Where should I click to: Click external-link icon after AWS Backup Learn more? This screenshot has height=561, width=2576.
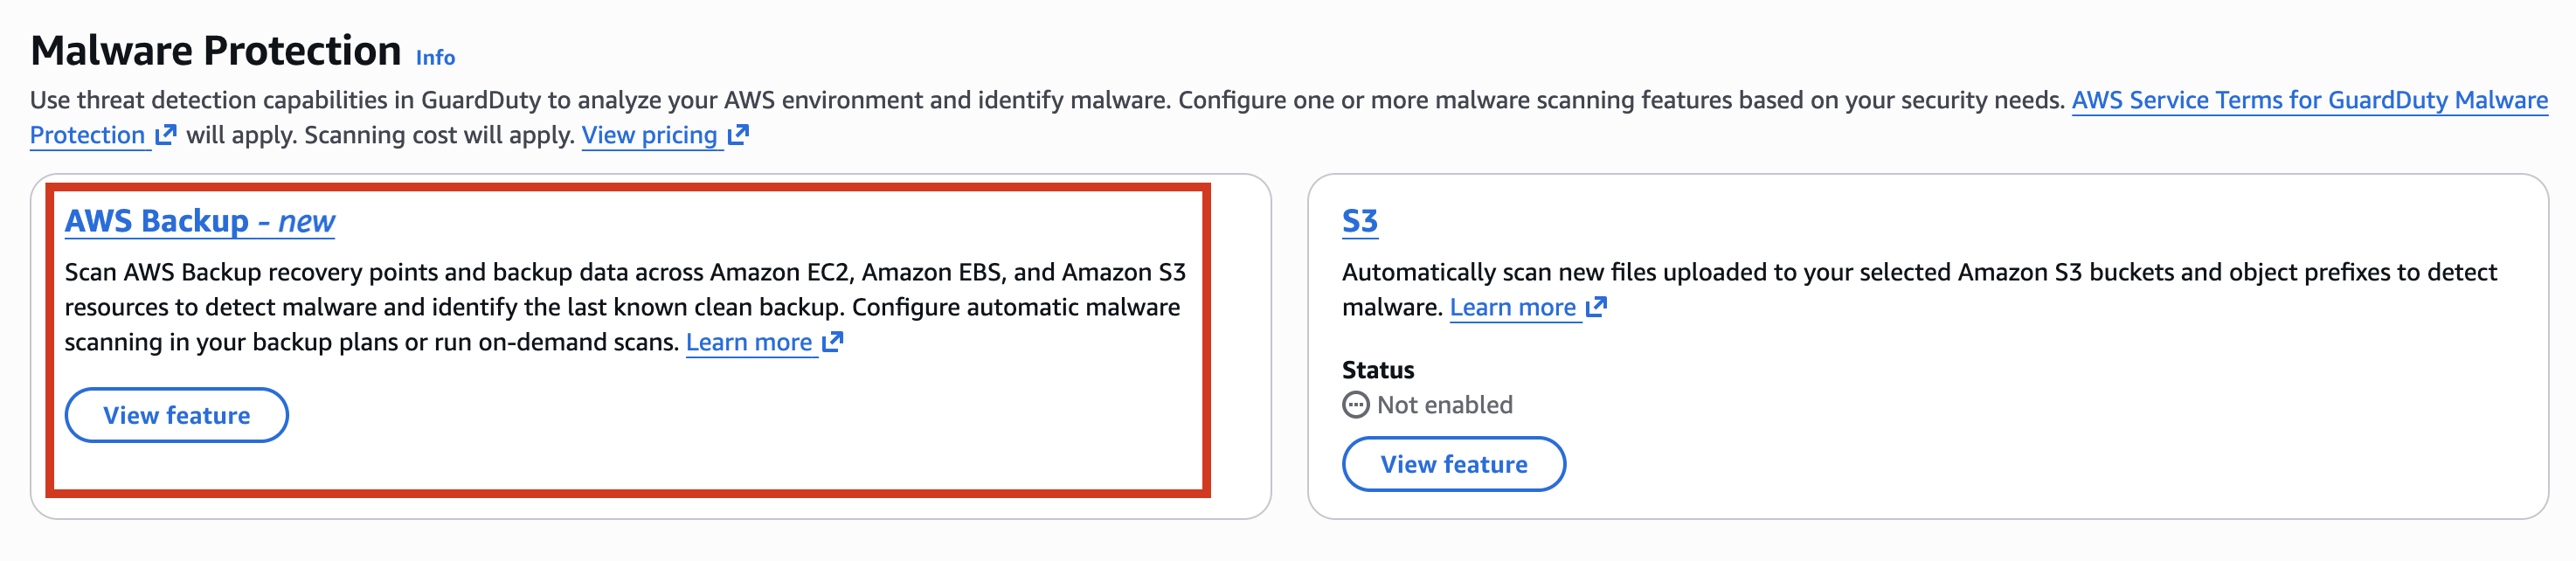coord(832,342)
